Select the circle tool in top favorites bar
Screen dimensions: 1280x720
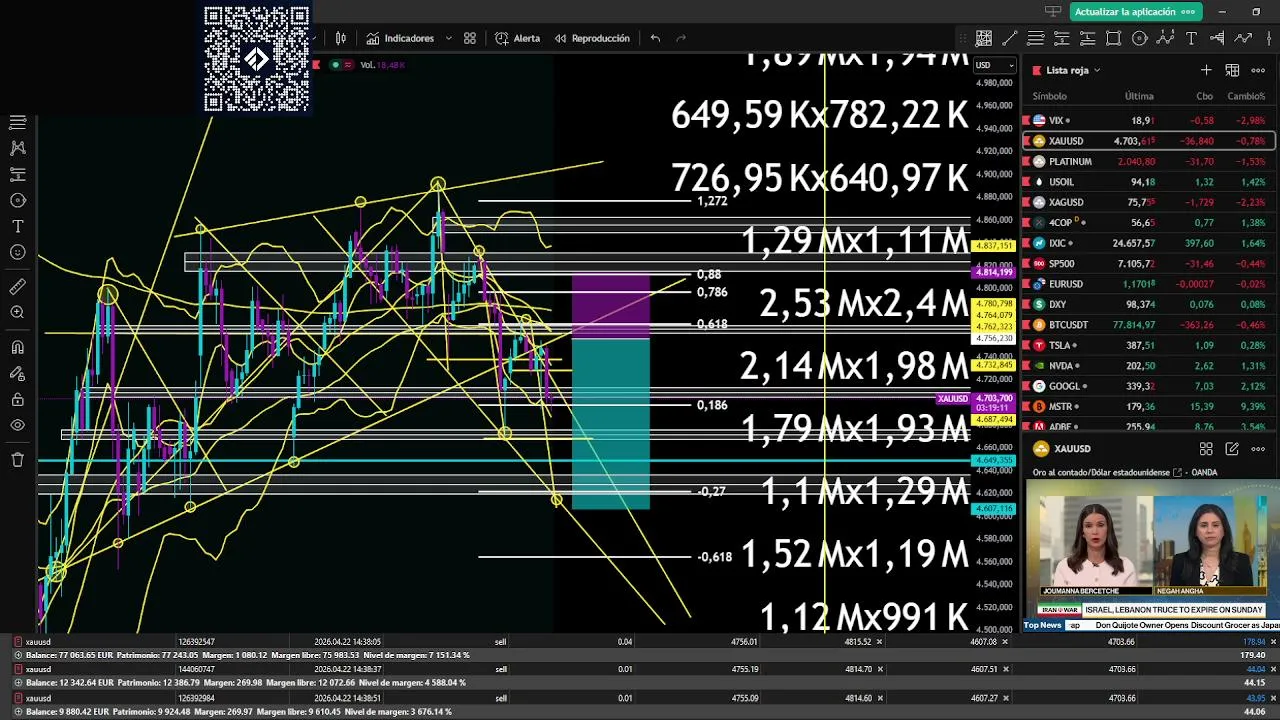pyautogui.click(x=1140, y=38)
